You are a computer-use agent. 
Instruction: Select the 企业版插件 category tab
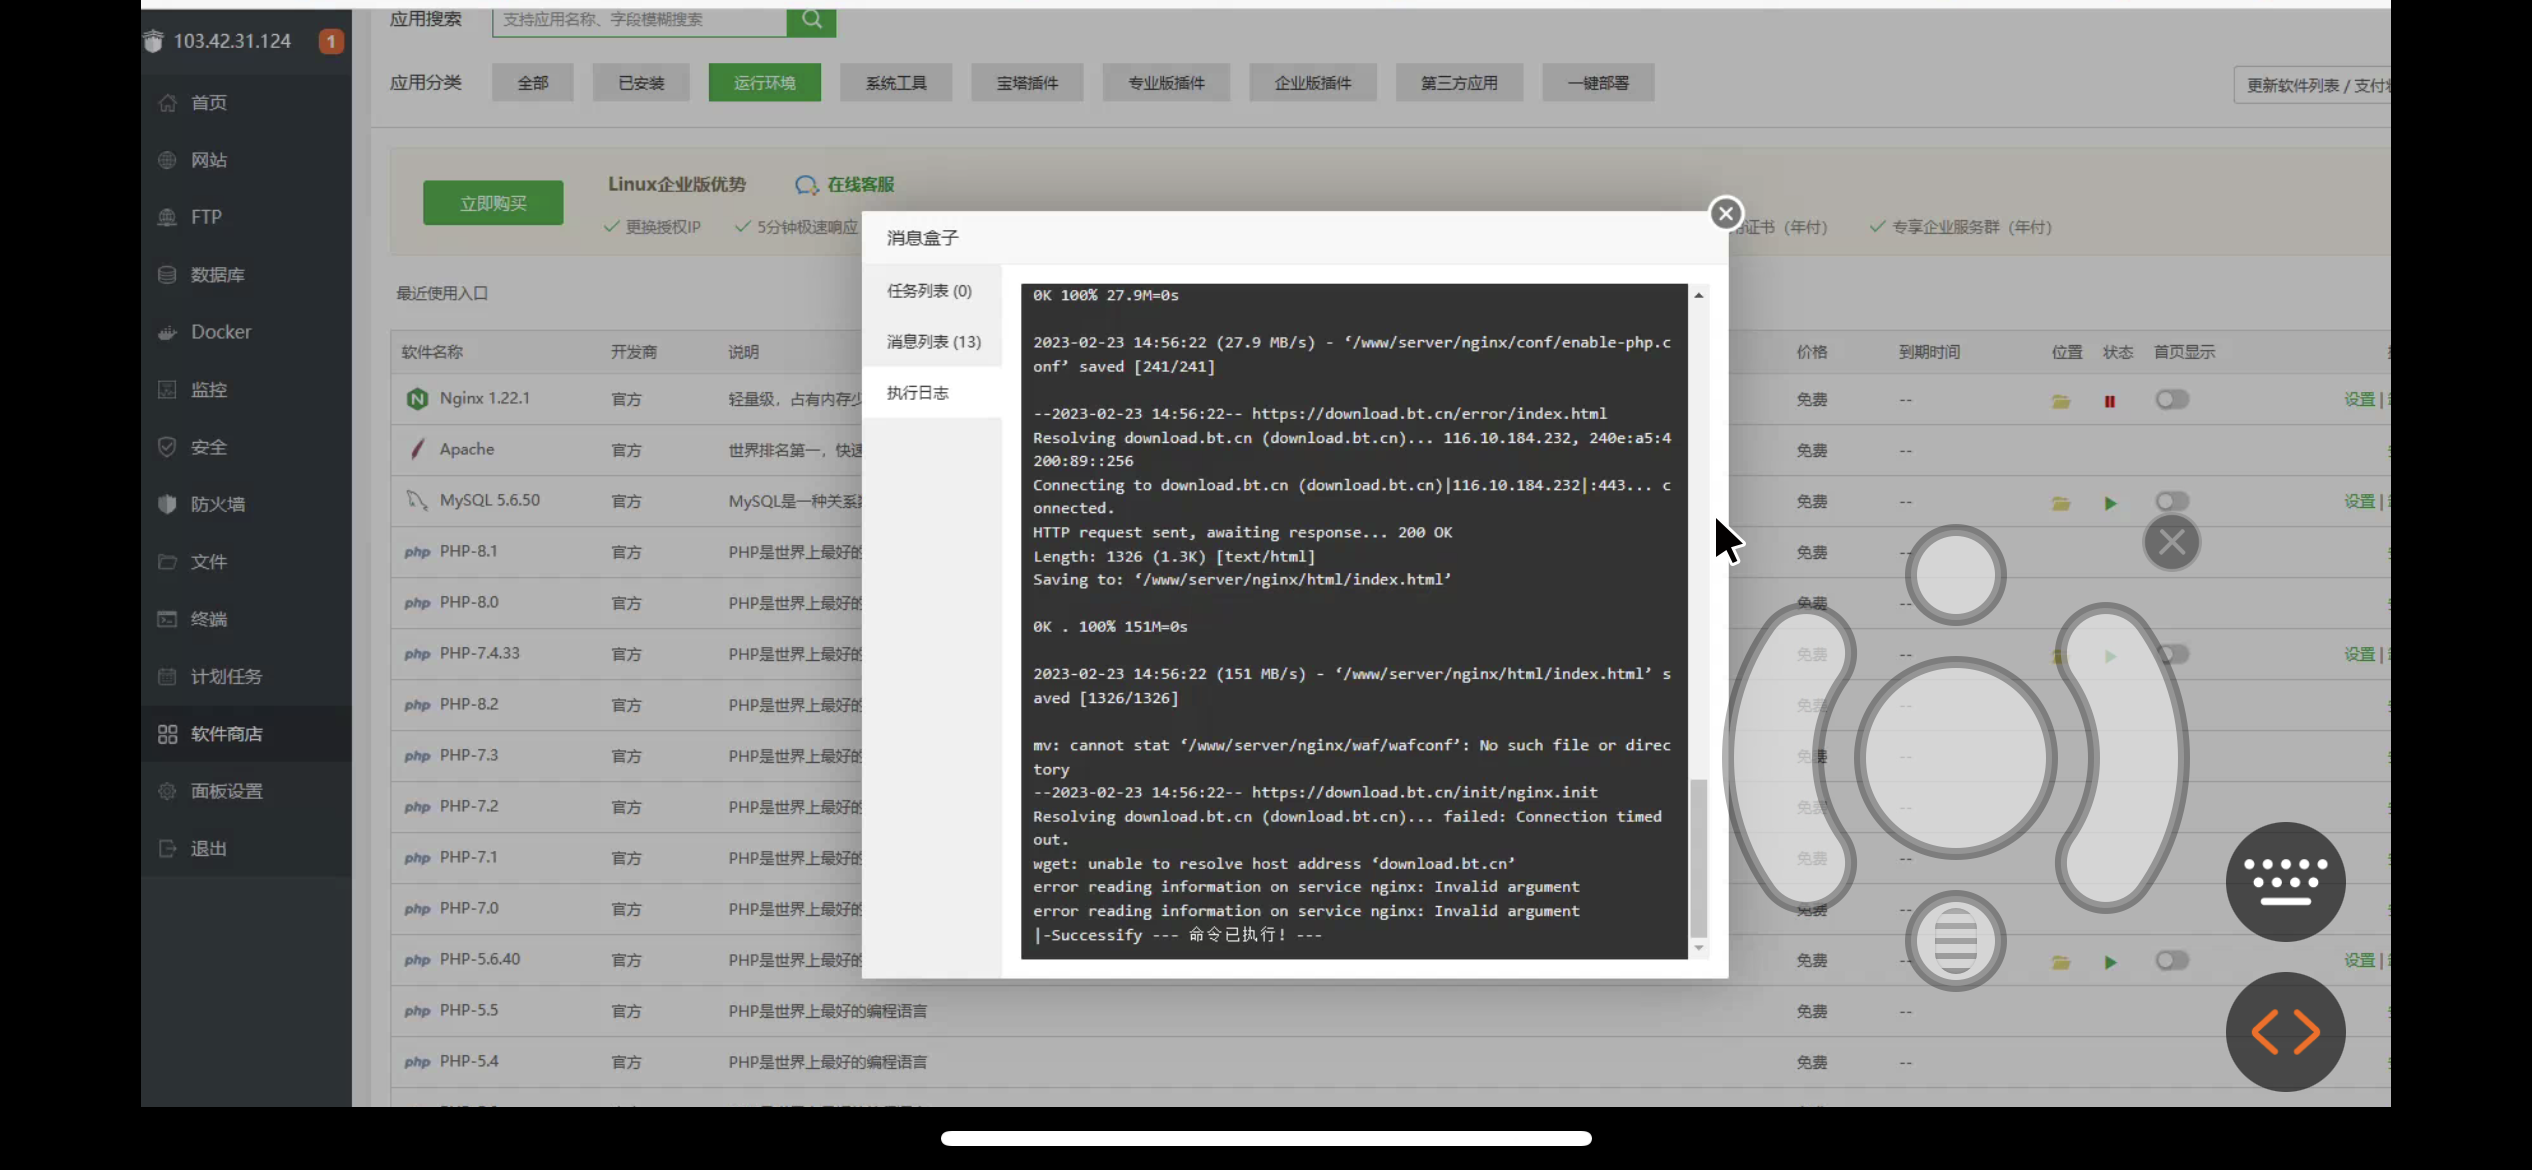(1313, 83)
